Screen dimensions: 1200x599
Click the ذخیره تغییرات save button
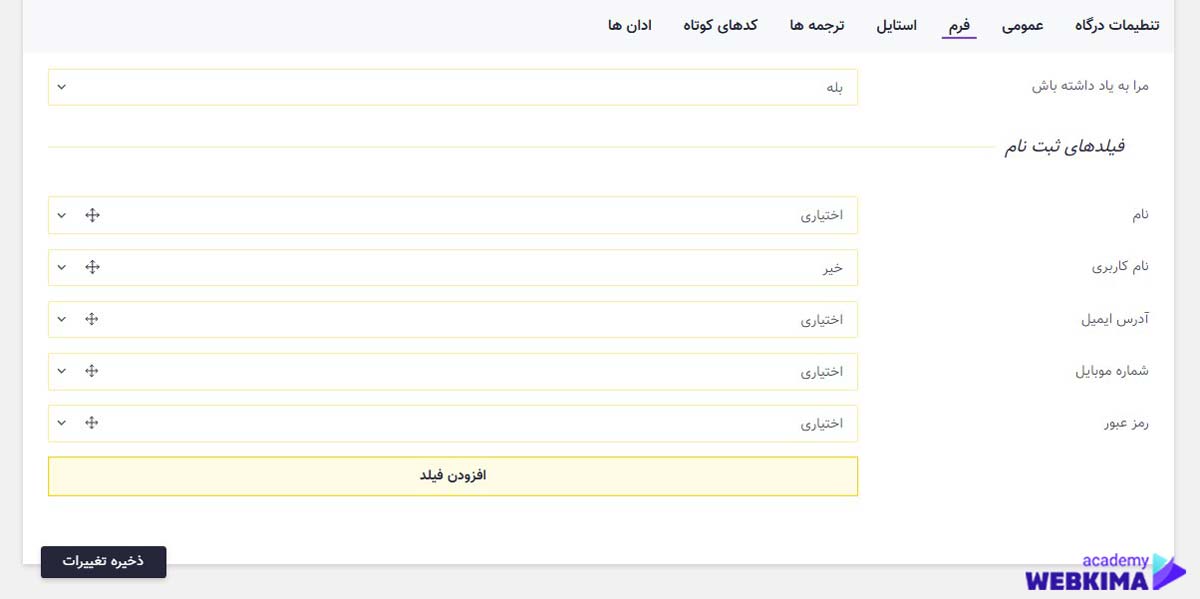(103, 561)
